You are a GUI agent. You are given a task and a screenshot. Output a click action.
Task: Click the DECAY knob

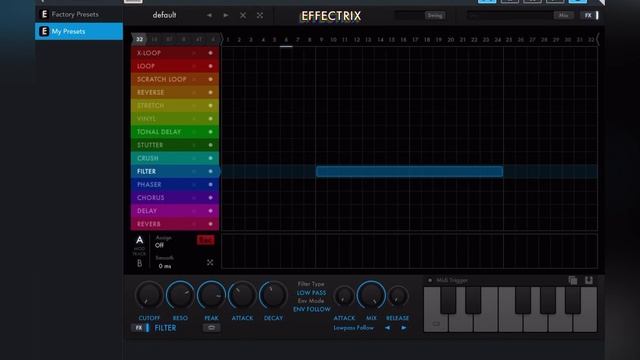[x=273, y=295]
